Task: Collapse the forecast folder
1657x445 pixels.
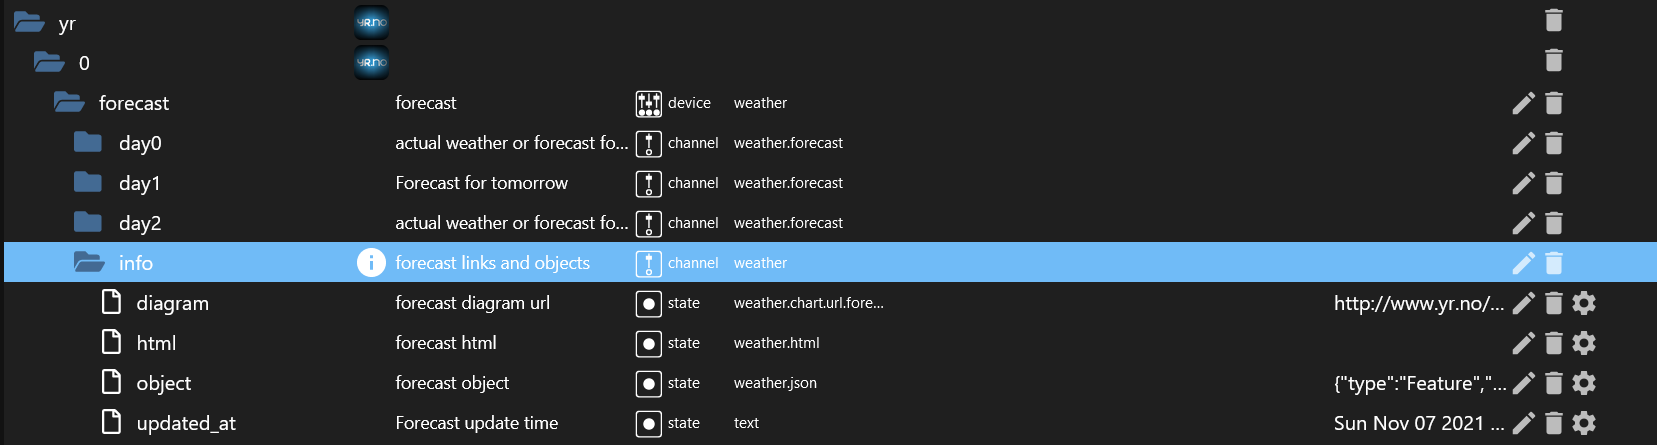Action: point(69,102)
